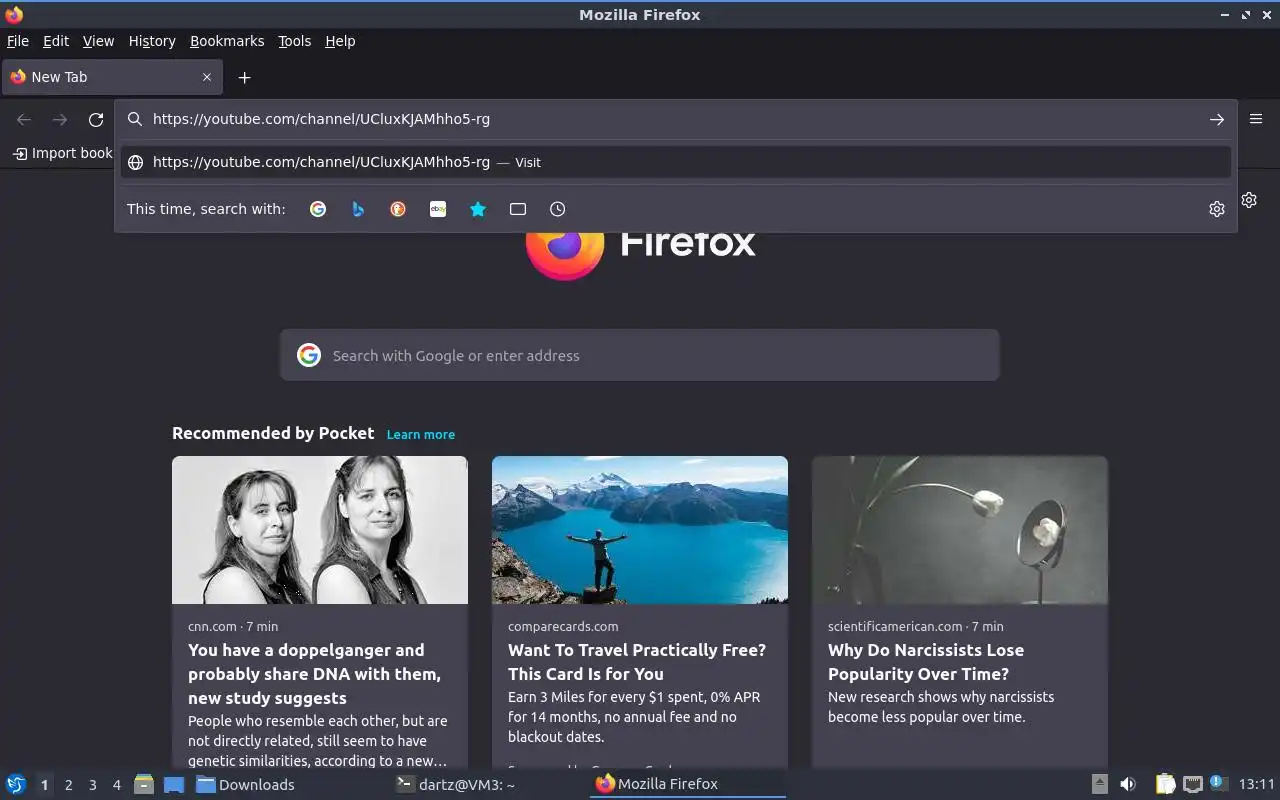Viewport: 1280px width, 800px height.
Task: Open the Tools menu
Action: coord(294,41)
